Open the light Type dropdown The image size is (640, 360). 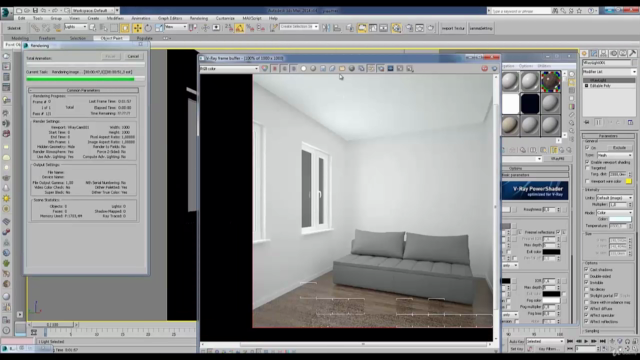[x=615, y=155]
